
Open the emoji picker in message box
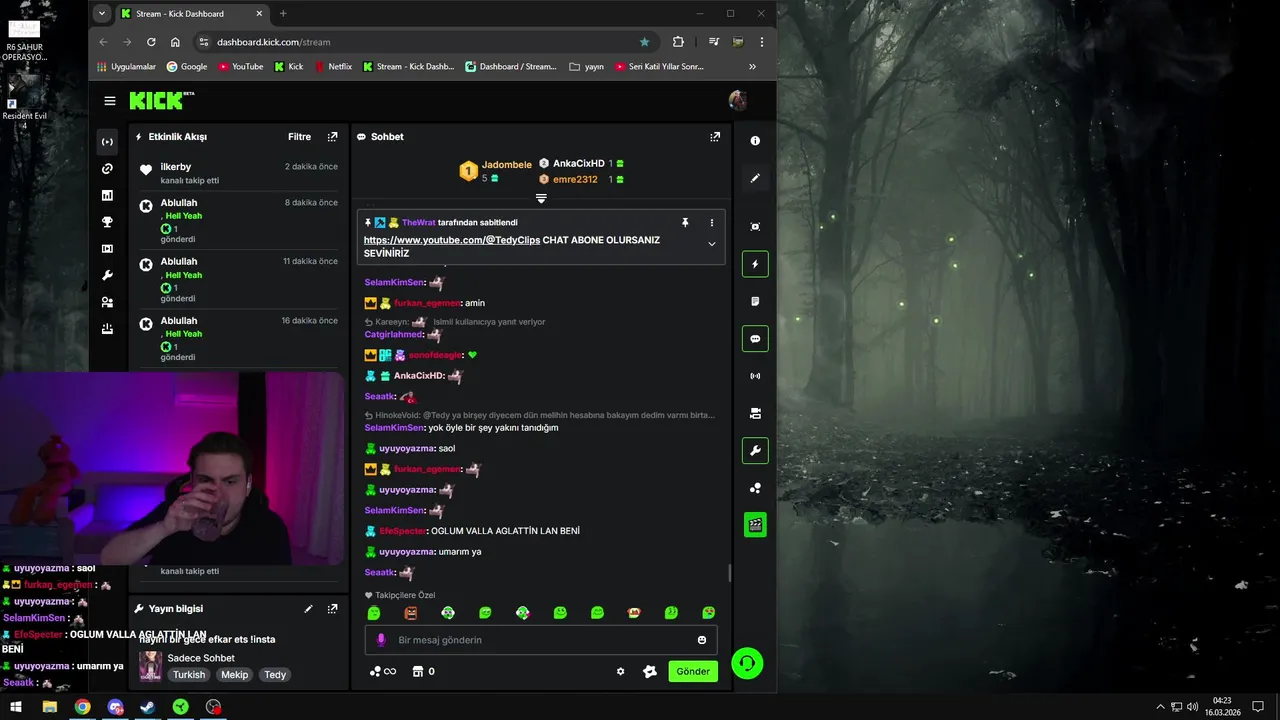[702, 640]
